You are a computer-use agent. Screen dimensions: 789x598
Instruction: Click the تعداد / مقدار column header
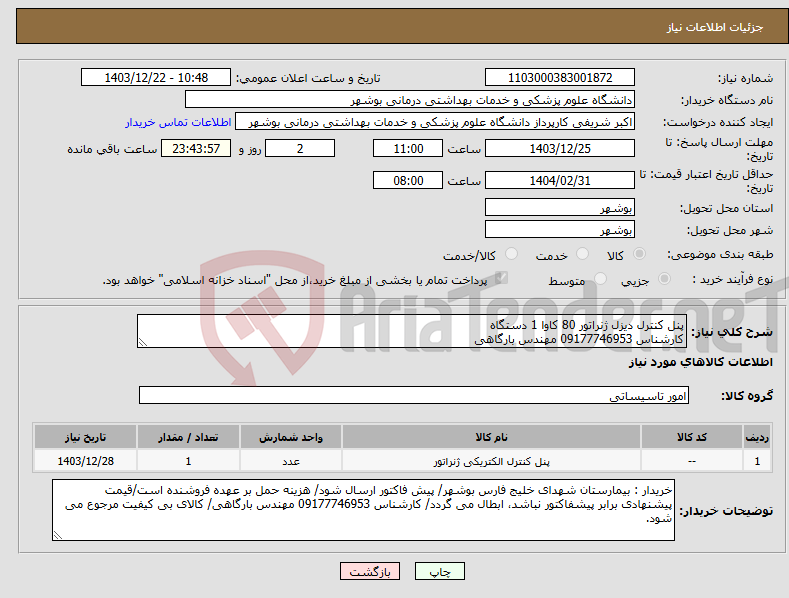pyautogui.click(x=188, y=437)
